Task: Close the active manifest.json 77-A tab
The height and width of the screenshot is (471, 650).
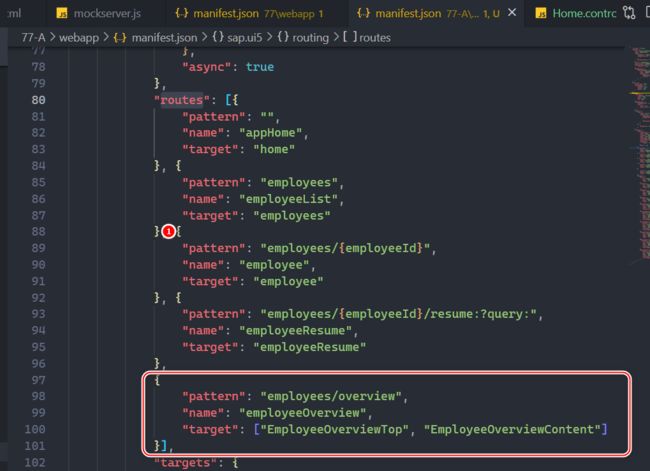Action: (513, 14)
